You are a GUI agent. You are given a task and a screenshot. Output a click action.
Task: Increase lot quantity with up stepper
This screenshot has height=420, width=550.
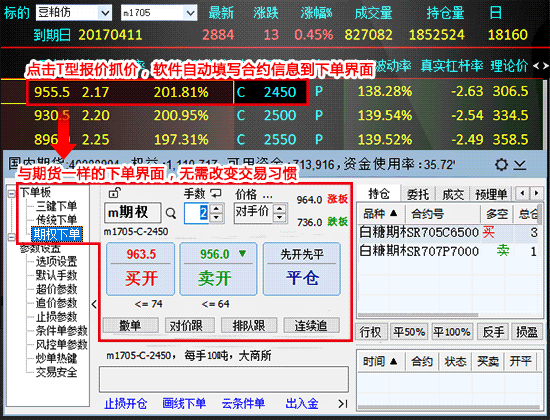[x=216, y=209]
